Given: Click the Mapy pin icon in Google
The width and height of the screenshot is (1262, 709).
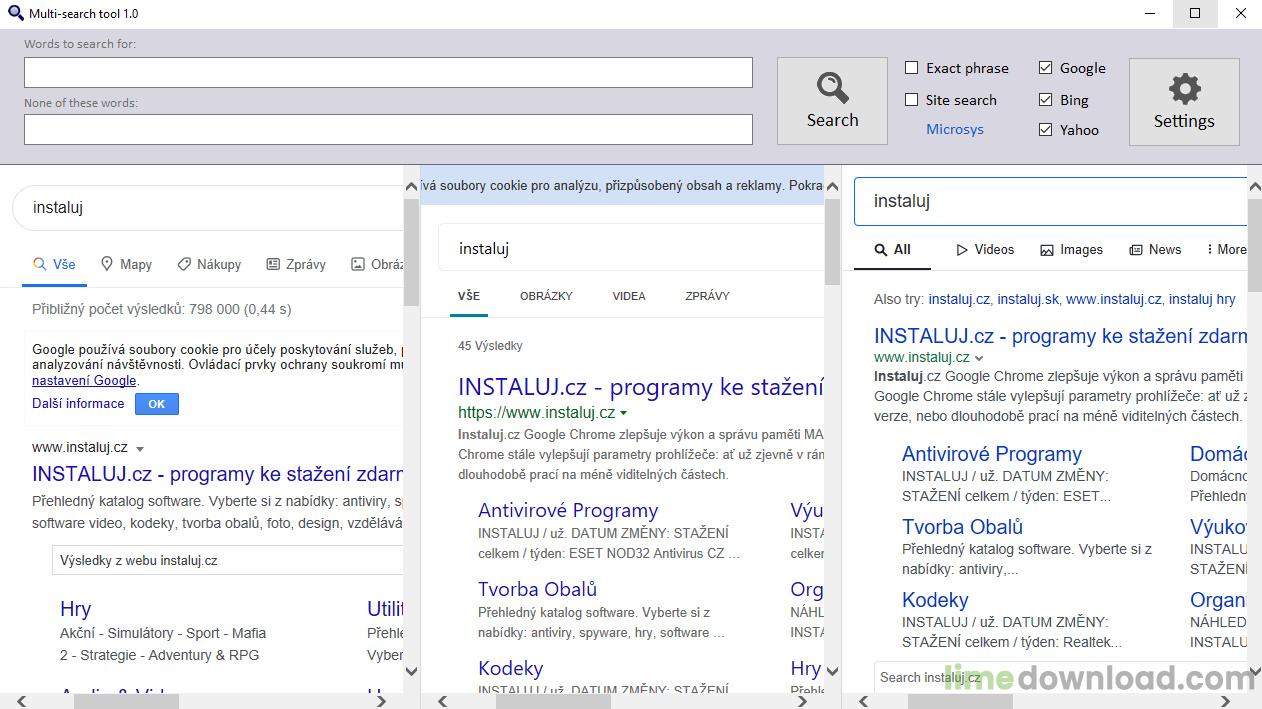Looking at the screenshot, I should [x=107, y=264].
